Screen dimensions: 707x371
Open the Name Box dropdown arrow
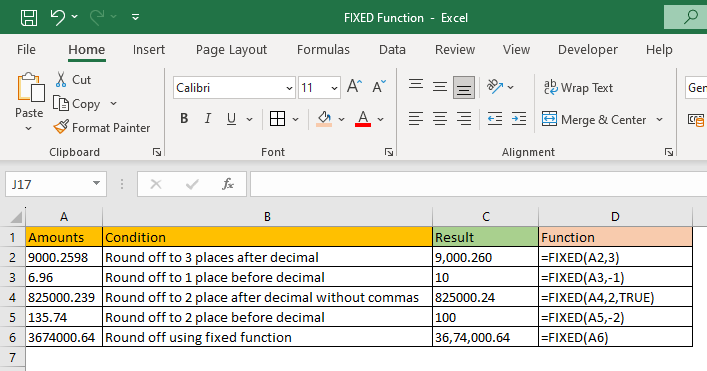[x=96, y=183]
